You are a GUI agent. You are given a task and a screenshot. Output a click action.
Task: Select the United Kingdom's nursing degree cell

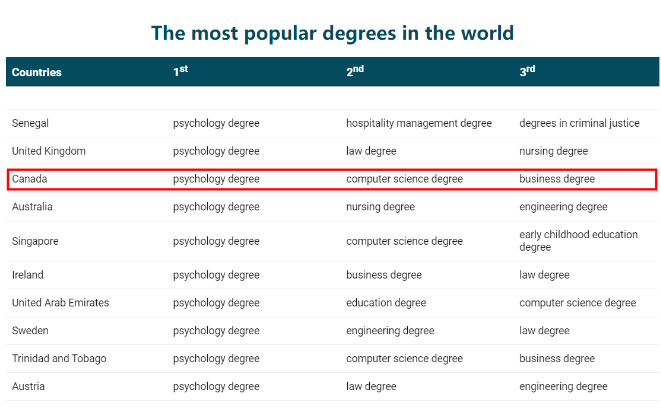point(553,151)
